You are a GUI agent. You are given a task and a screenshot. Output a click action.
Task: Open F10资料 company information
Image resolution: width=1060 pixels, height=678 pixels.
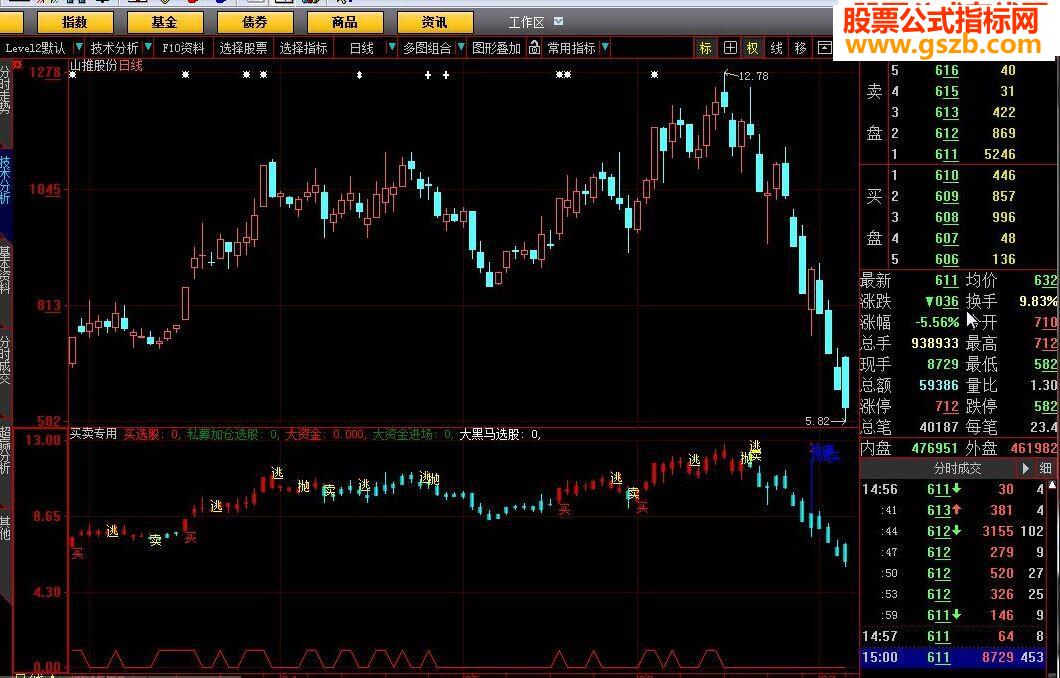tap(183, 48)
